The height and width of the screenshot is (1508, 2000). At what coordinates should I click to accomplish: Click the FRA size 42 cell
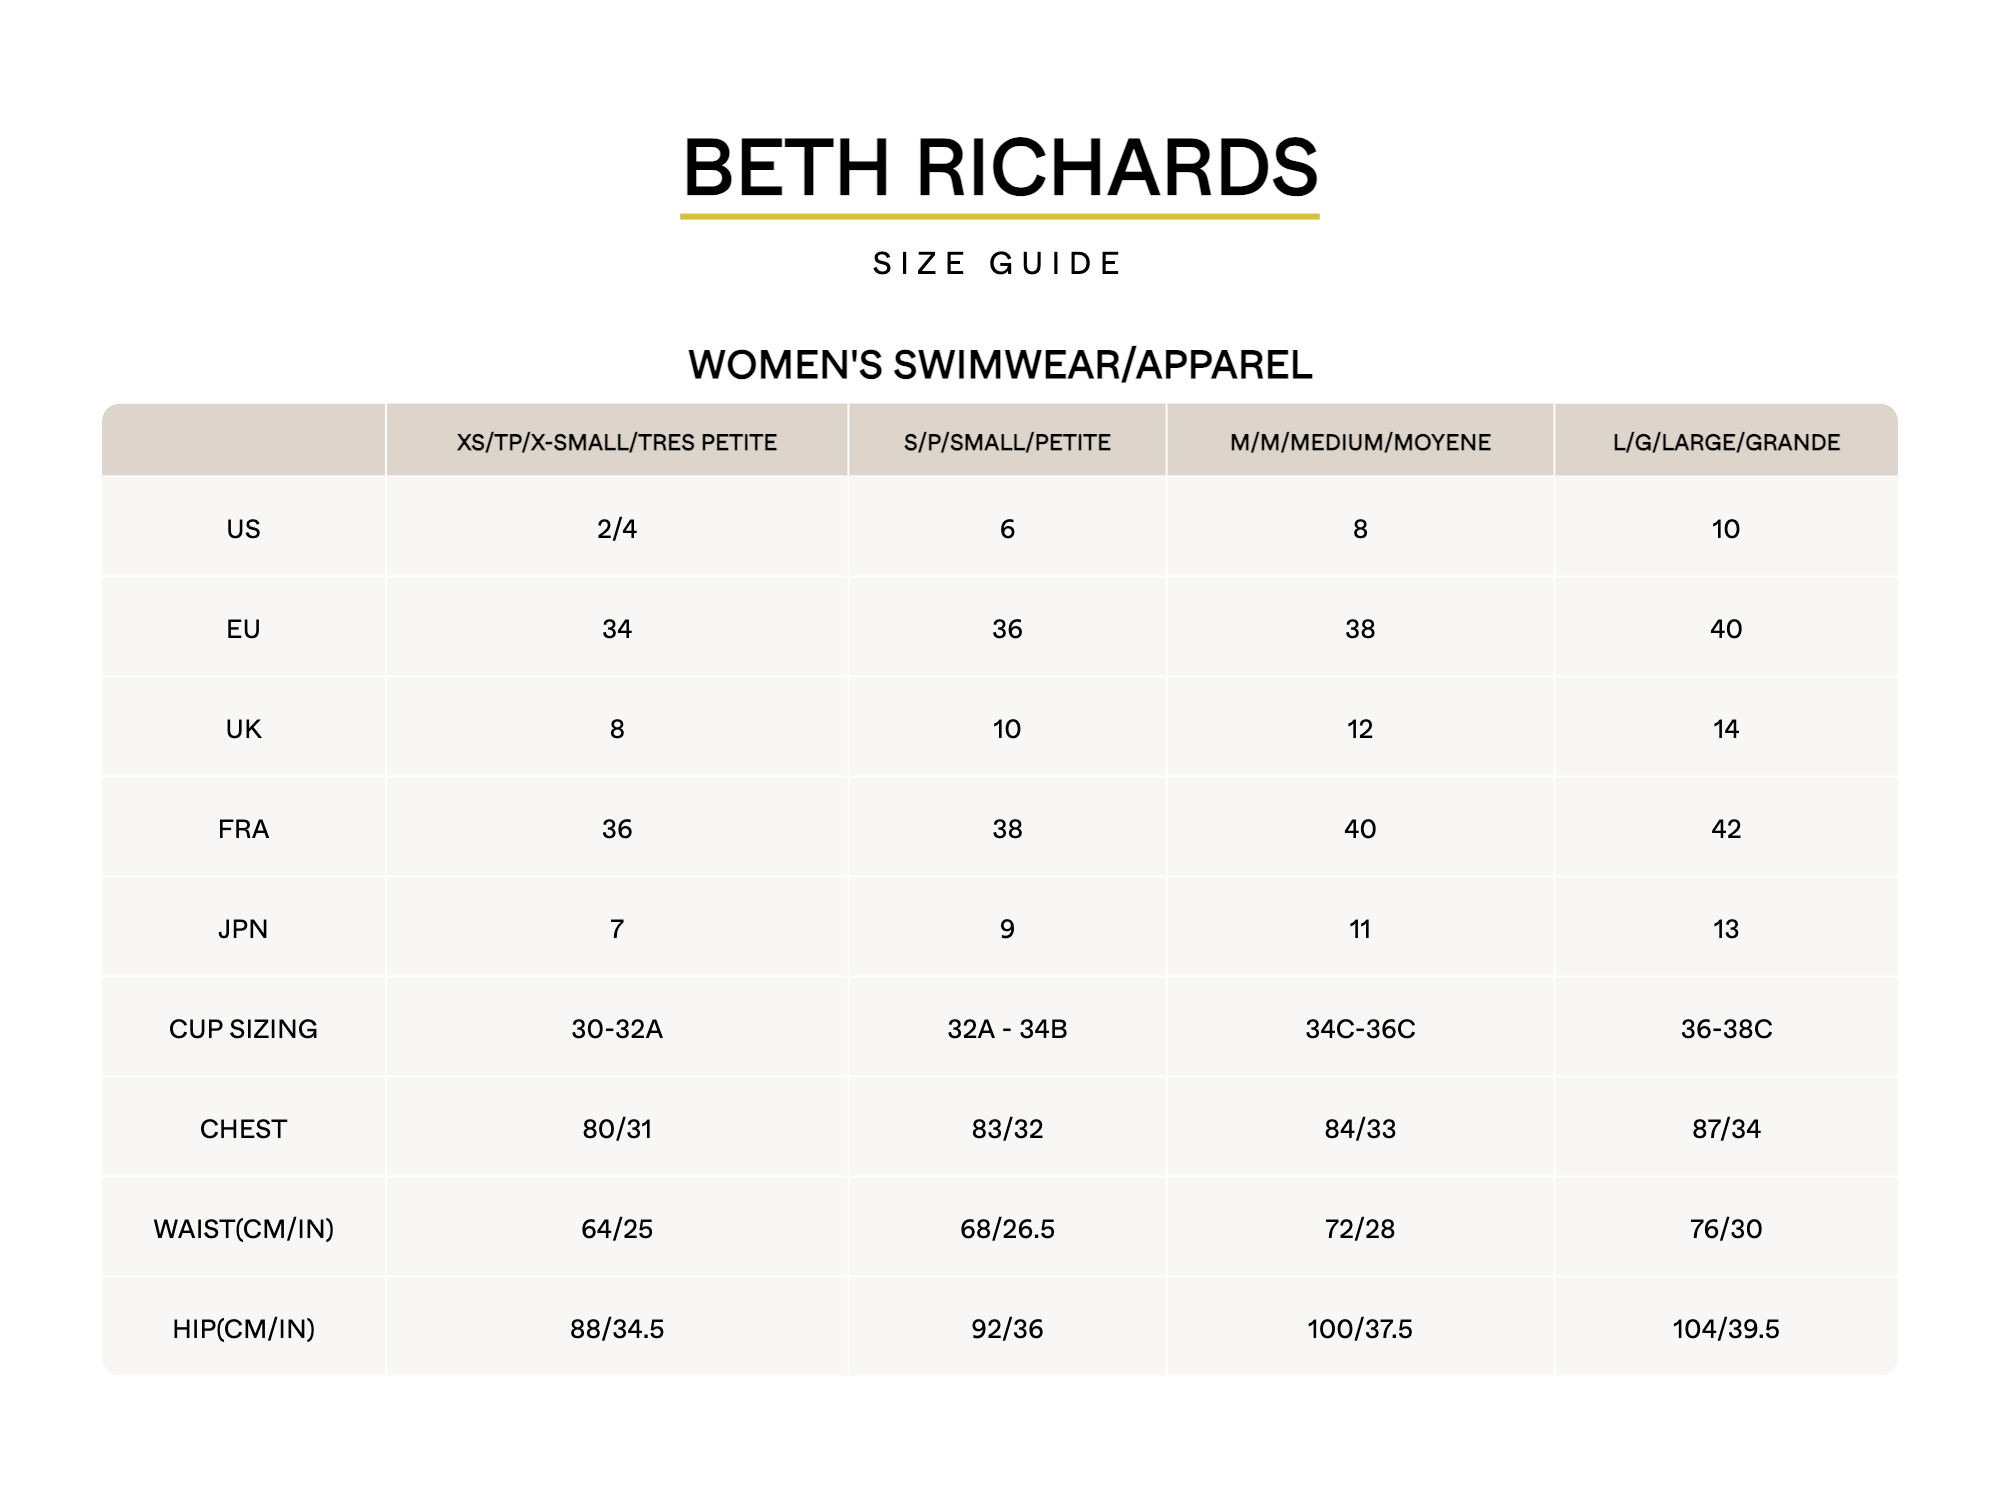click(x=1726, y=829)
